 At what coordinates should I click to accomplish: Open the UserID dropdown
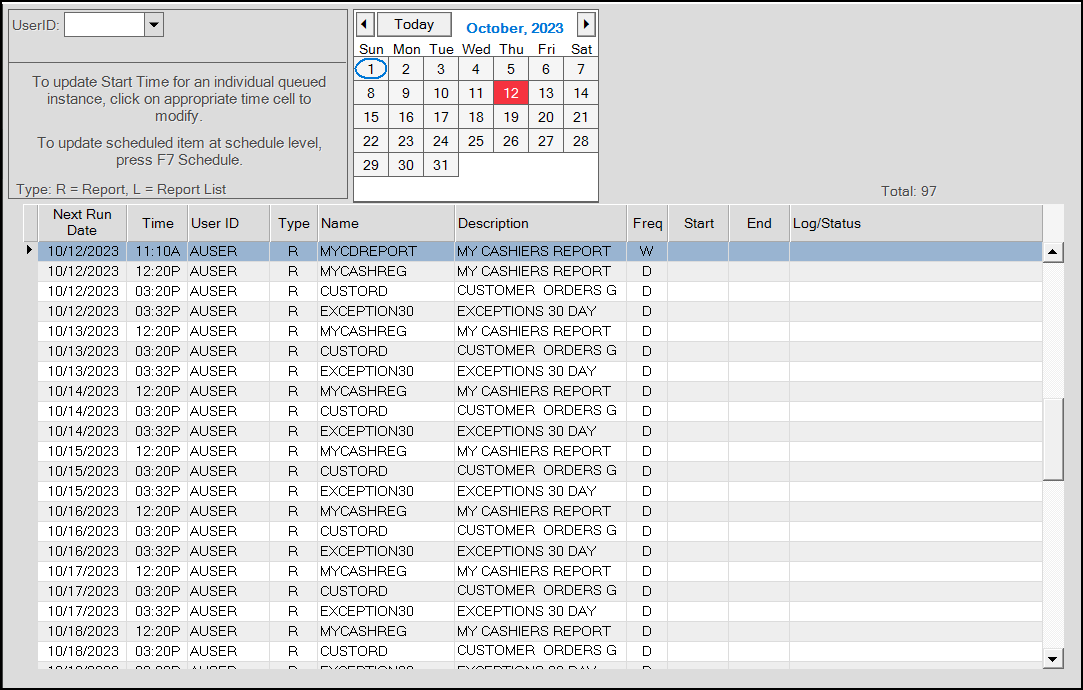coord(152,22)
